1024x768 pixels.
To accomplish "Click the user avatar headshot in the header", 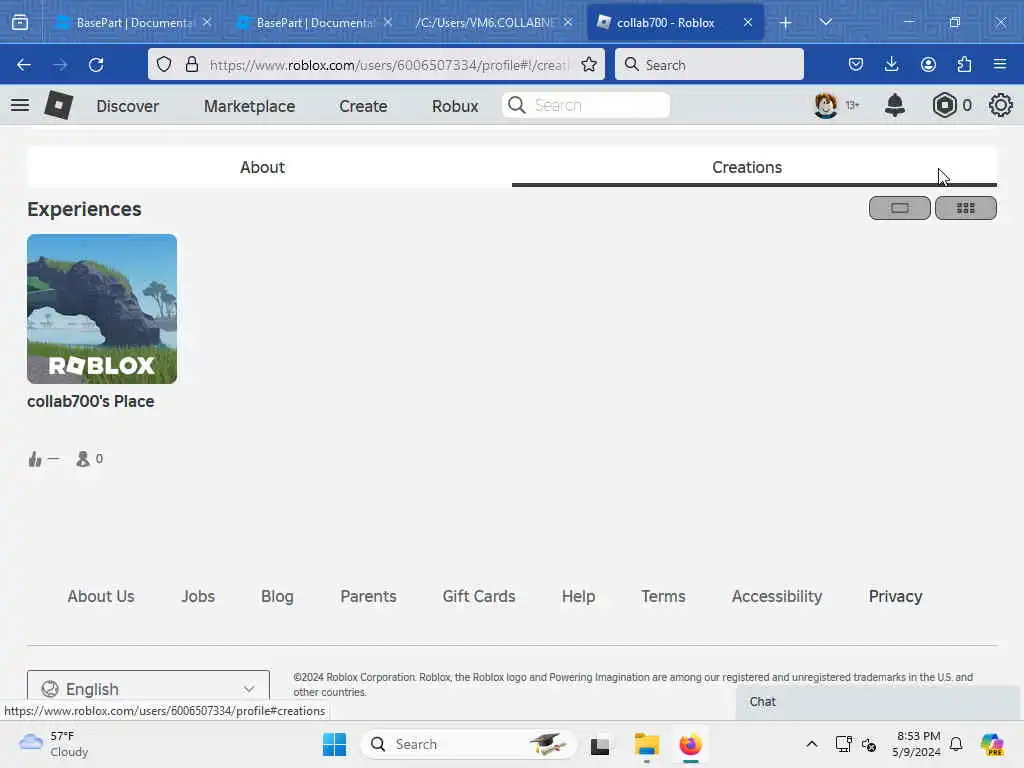I will 825,105.
